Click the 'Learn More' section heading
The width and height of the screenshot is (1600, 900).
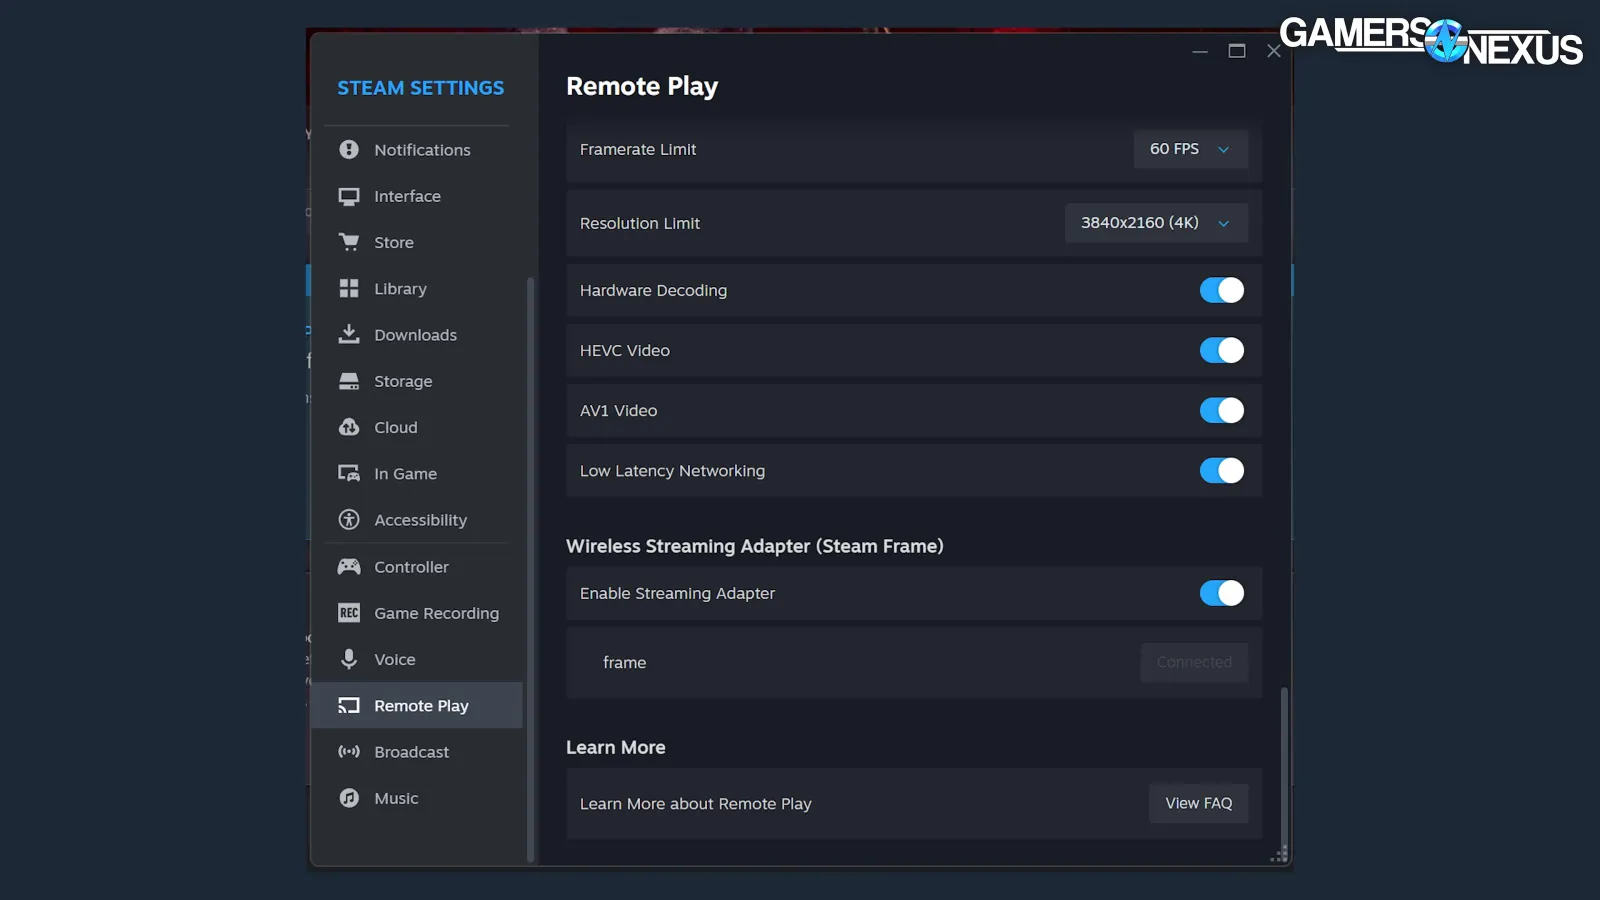[616, 747]
